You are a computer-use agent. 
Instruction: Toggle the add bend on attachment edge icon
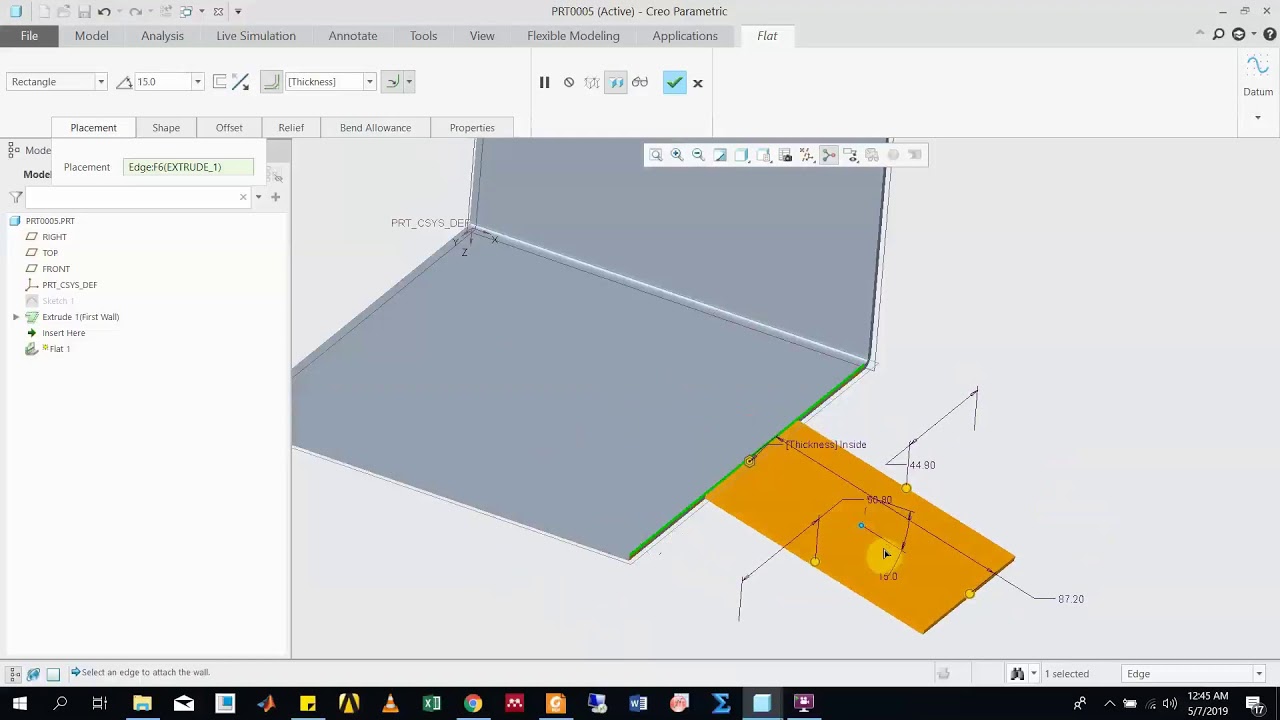tap(271, 82)
